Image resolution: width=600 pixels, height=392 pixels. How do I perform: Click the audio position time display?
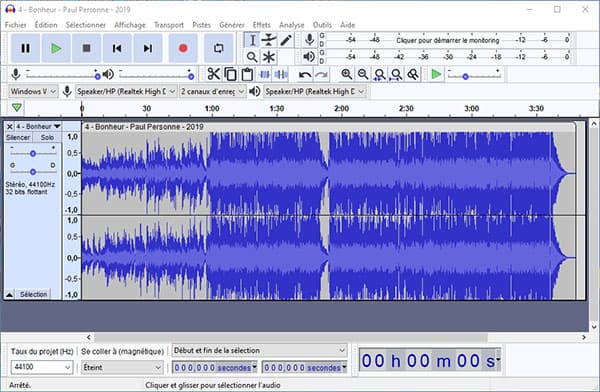(430, 361)
